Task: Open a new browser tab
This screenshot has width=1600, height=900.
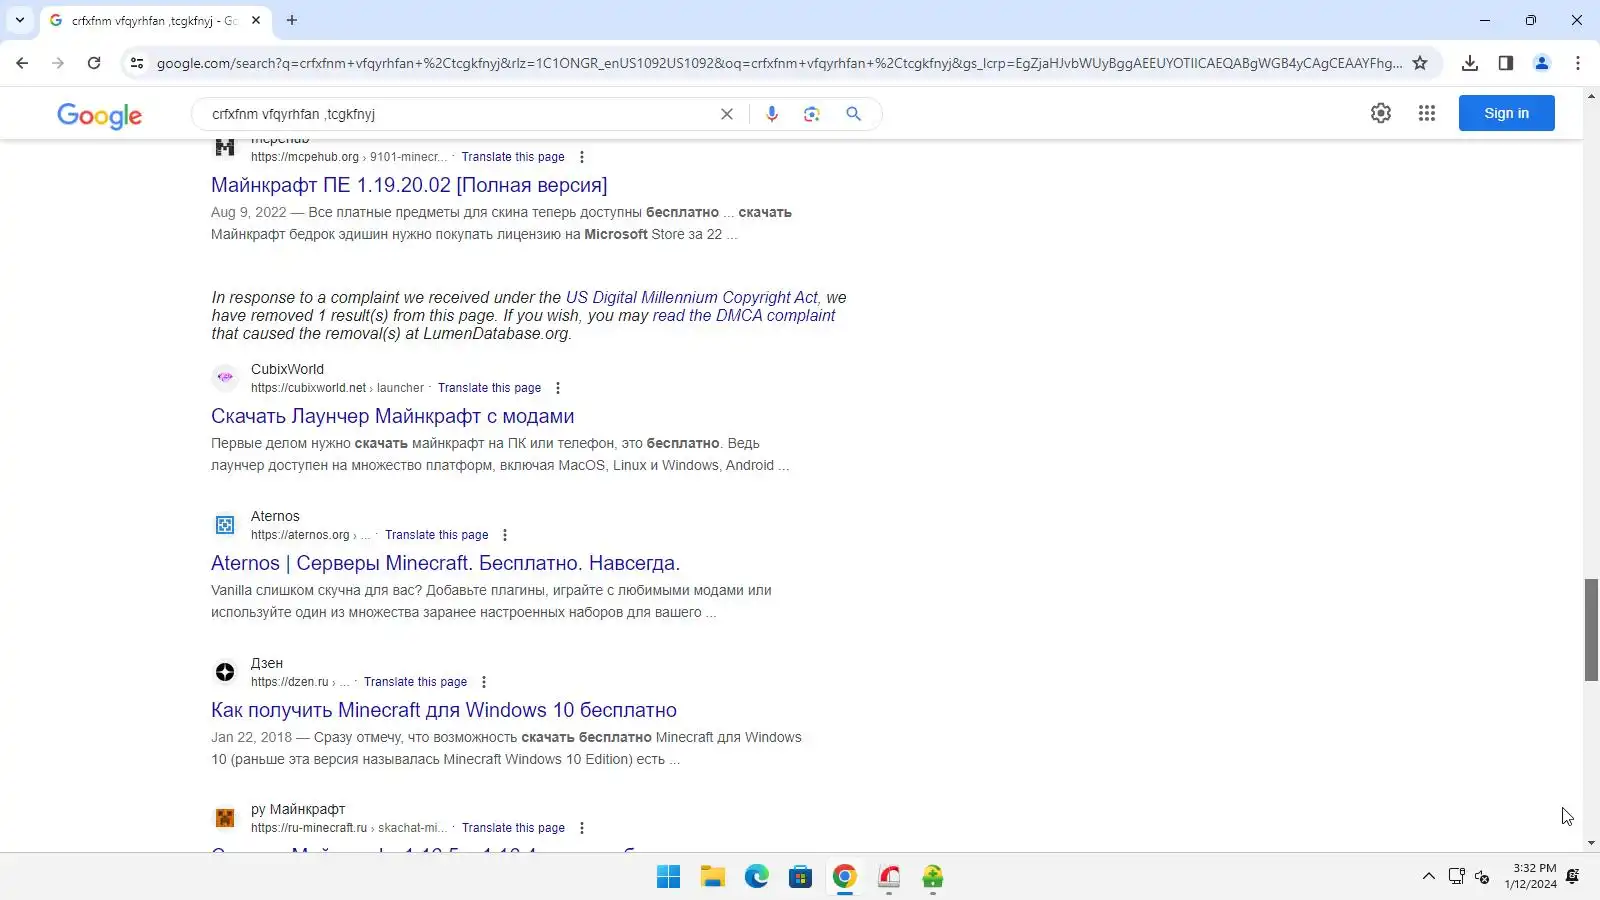Action: (x=292, y=20)
